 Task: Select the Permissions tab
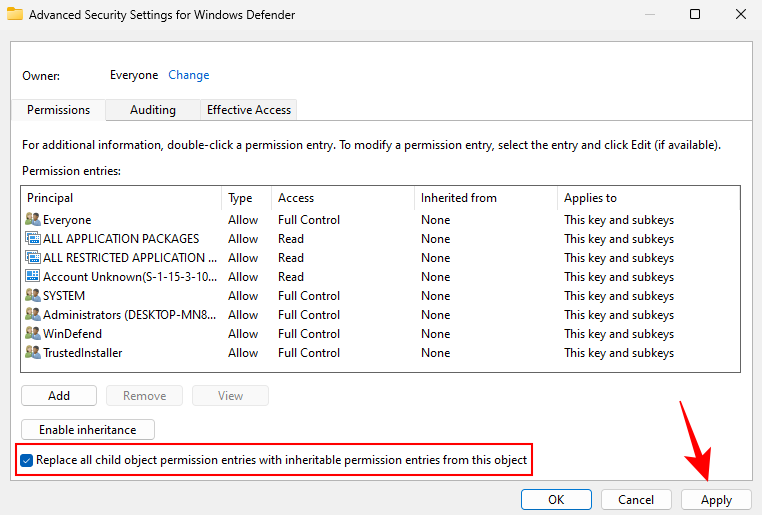pos(58,110)
